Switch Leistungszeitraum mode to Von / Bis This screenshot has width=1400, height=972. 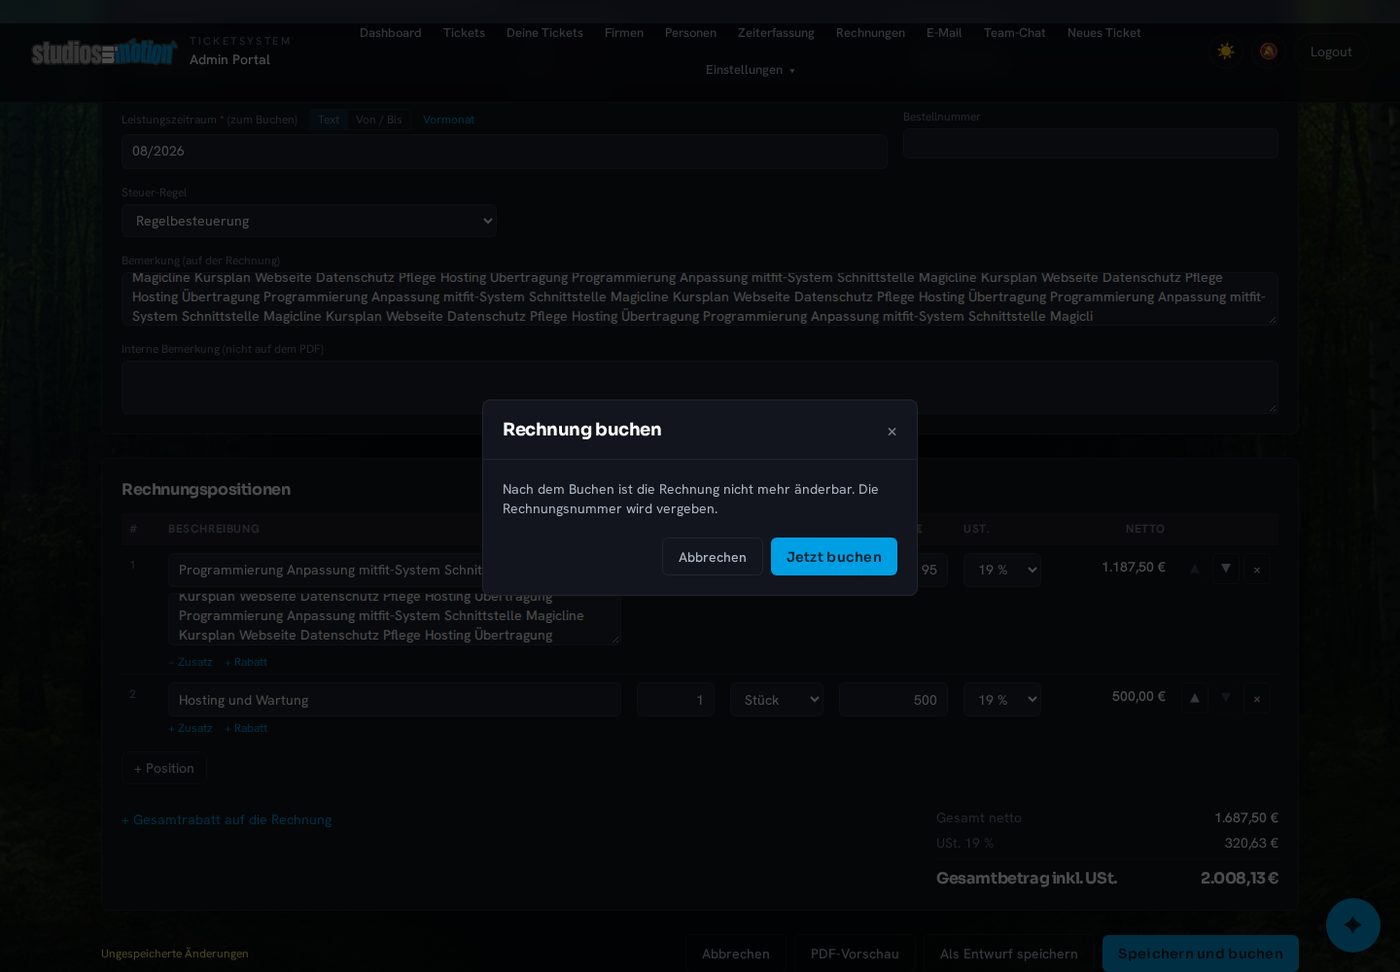(379, 120)
